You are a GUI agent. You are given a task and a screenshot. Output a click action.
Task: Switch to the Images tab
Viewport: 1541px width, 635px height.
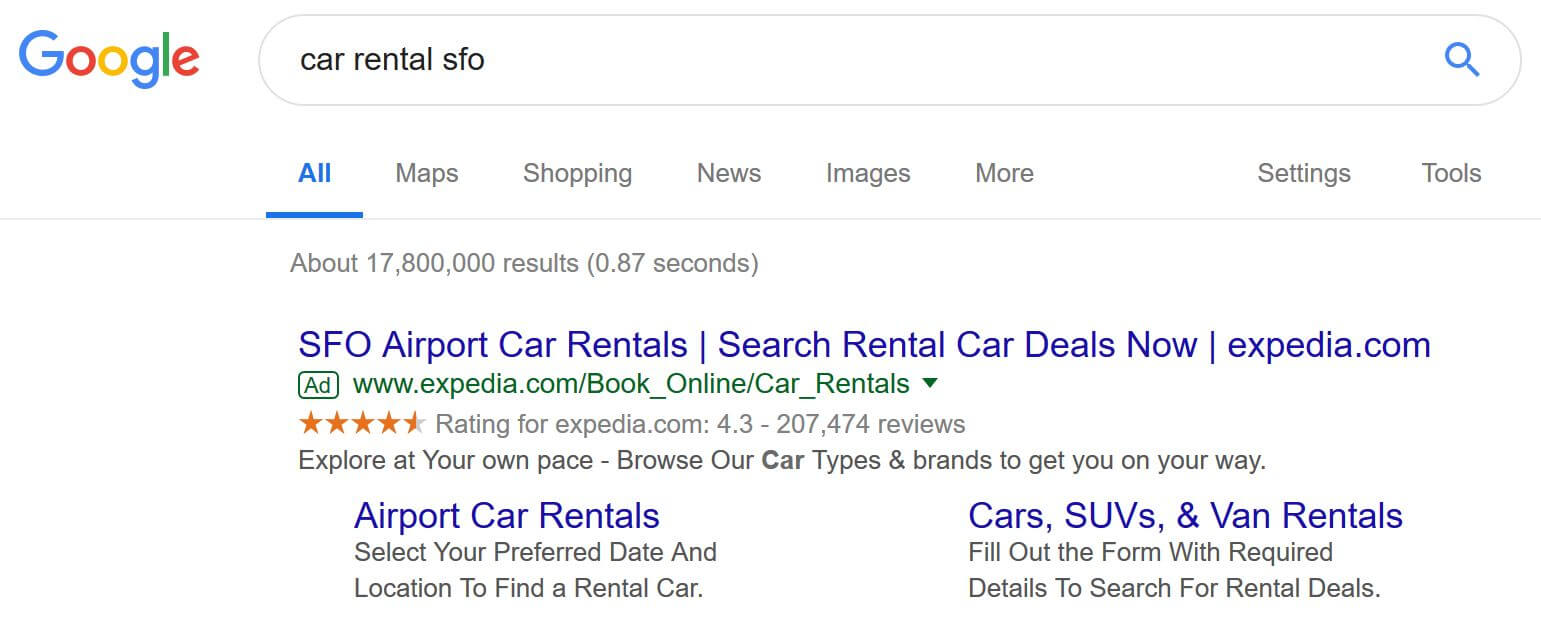[x=867, y=173]
